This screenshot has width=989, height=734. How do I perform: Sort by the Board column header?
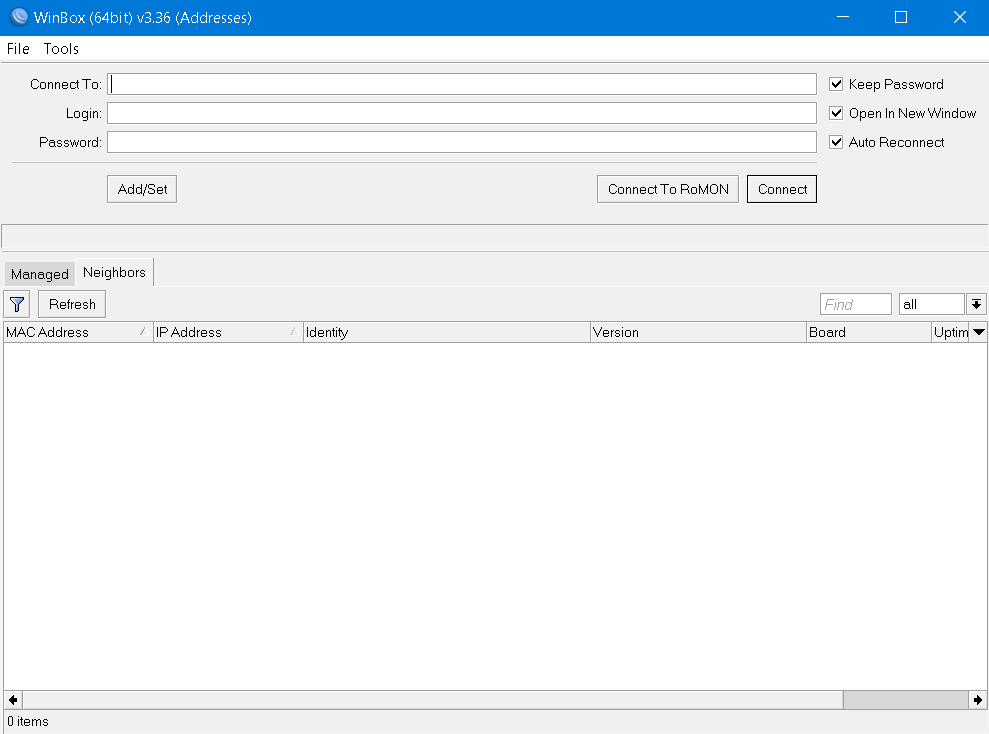pyautogui.click(x=869, y=332)
